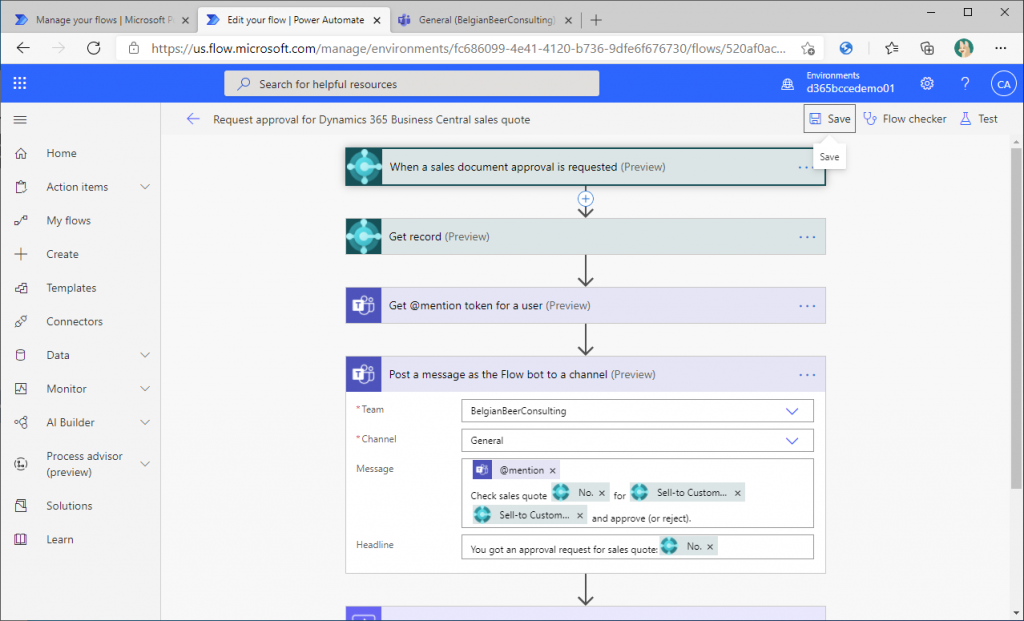Image resolution: width=1024 pixels, height=621 pixels.
Task: Open the Get record step menu
Action: 807,237
